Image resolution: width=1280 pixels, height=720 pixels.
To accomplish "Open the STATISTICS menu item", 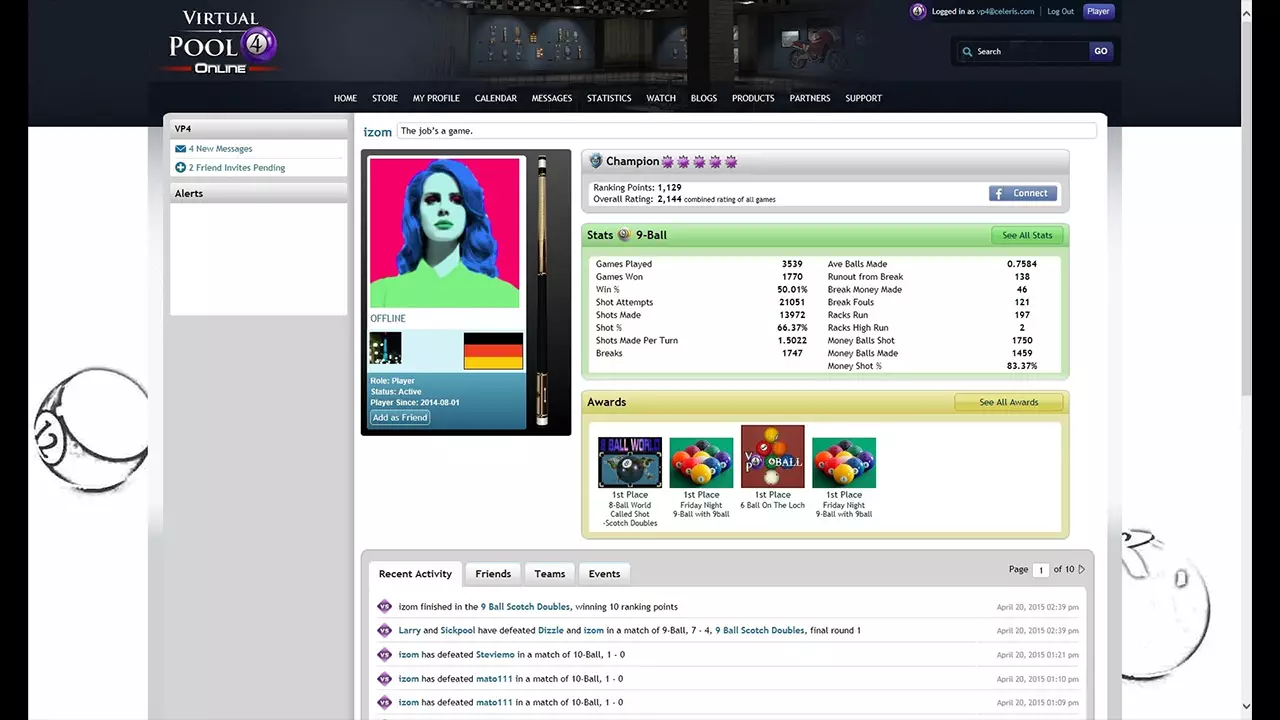I will click(x=609, y=98).
